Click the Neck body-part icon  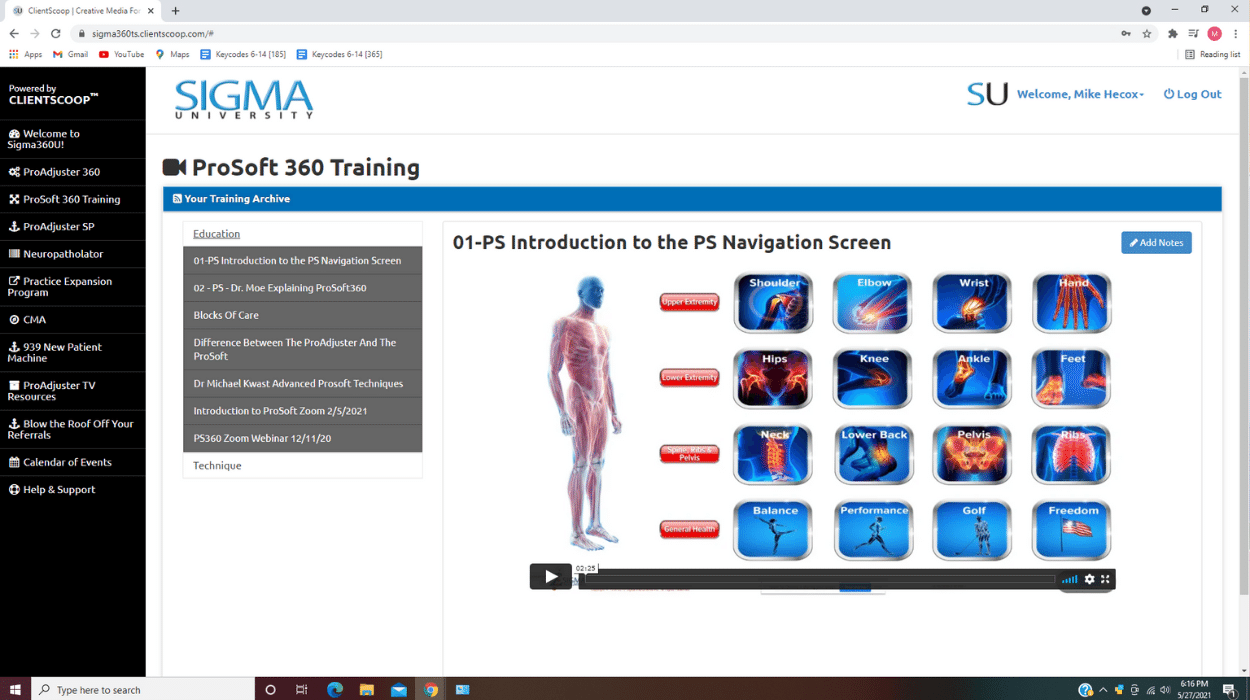773,455
